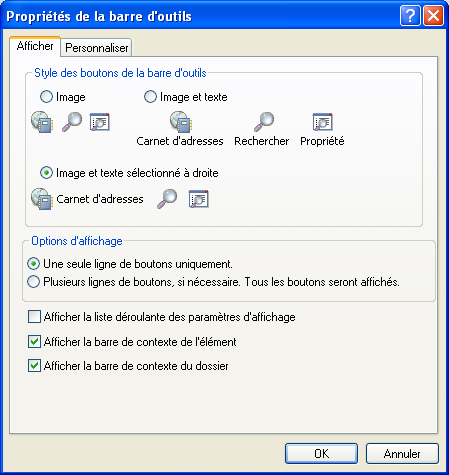Click the properties window icon under Image option
The width and height of the screenshot is (449, 475).
[100, 122]
